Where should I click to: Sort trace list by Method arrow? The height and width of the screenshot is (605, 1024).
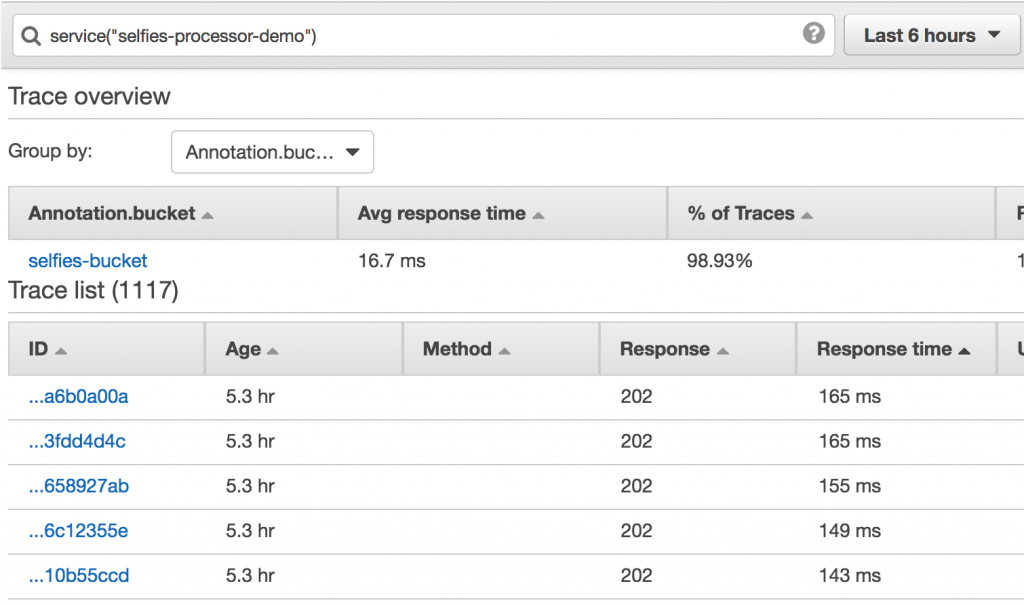(x=504, y=352)
